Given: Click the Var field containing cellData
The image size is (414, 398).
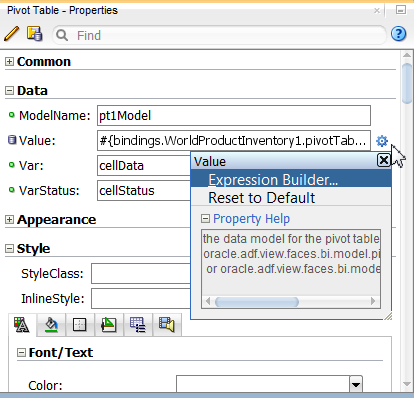Looking at the screenshot, I should pyautogui.click(x=144, y=165).
